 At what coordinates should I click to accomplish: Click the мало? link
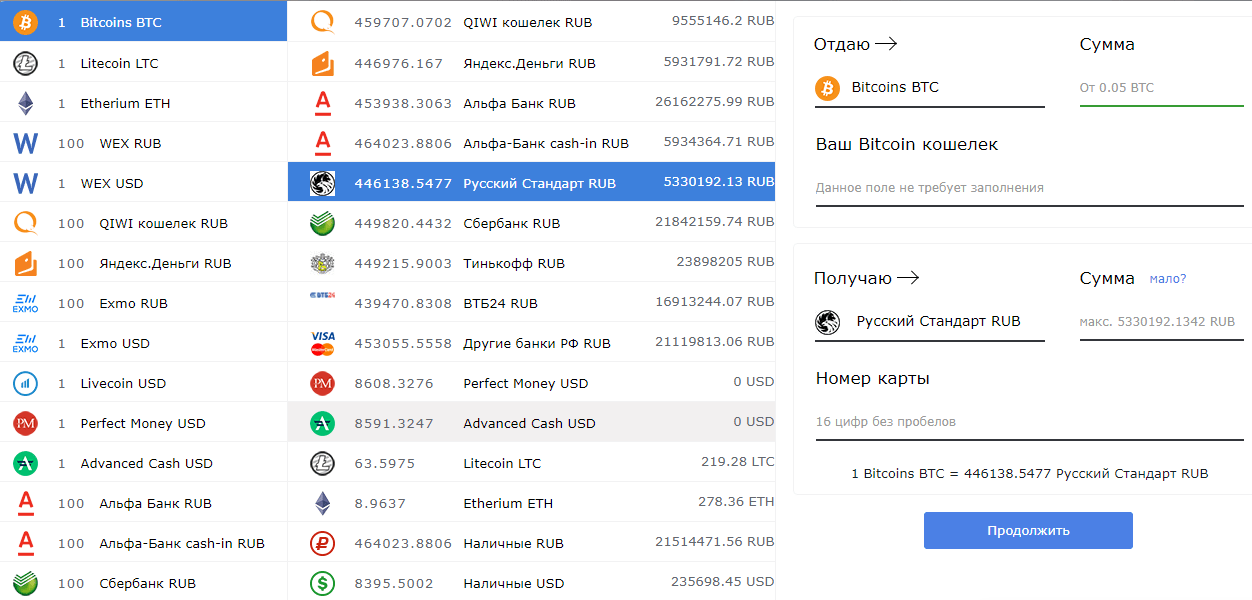pos(1168,279)
